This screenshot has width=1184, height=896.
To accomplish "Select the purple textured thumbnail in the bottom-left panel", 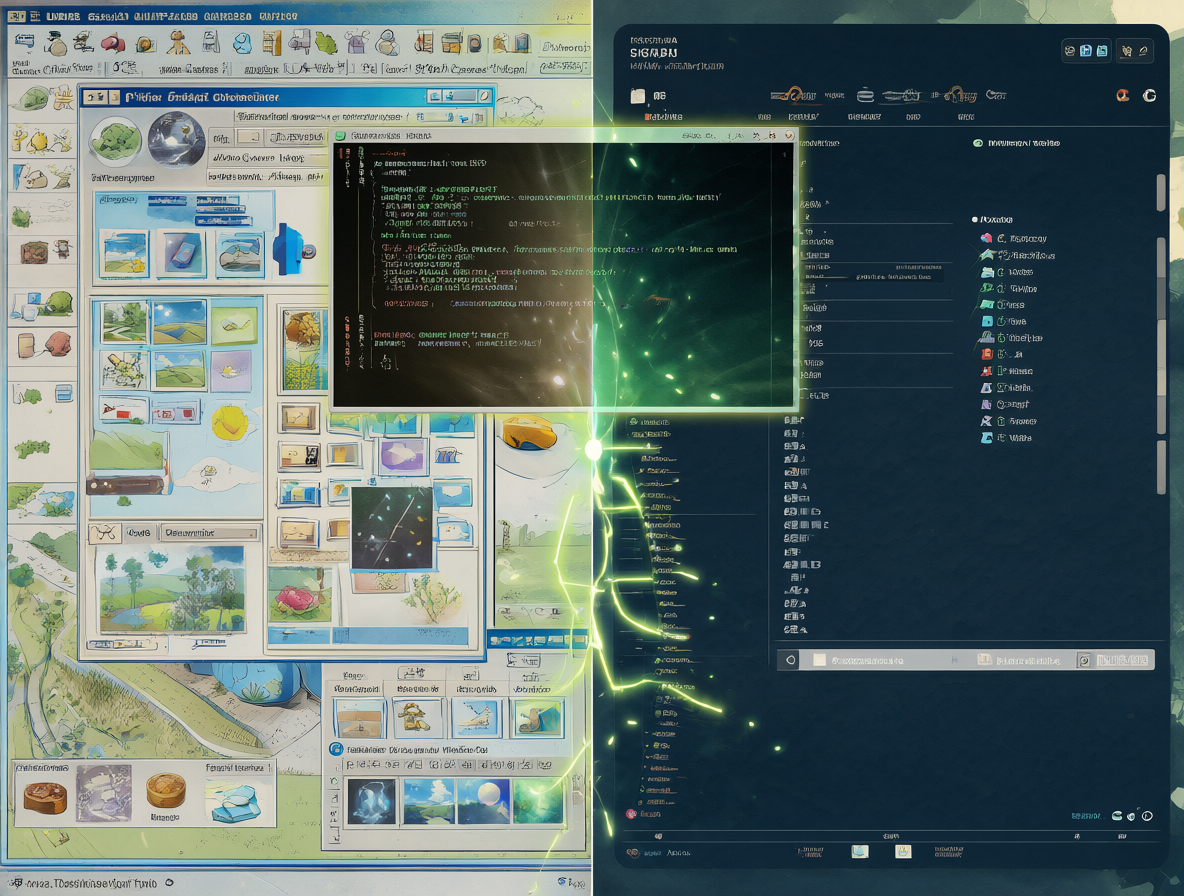I will [x=103, y=793].
